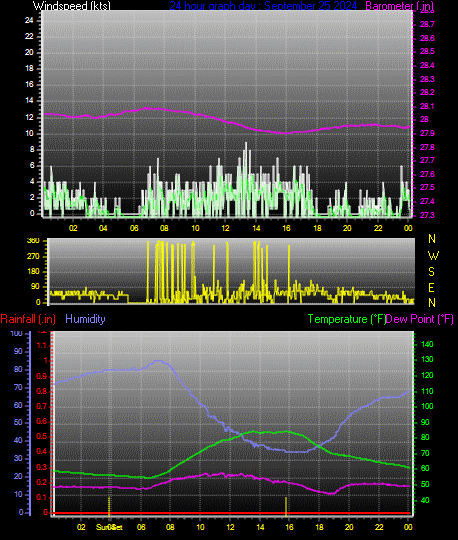Click the 'Barometer (.in)' label
The width and height of the screenshot is (458, 540).
tap(399, 6)
